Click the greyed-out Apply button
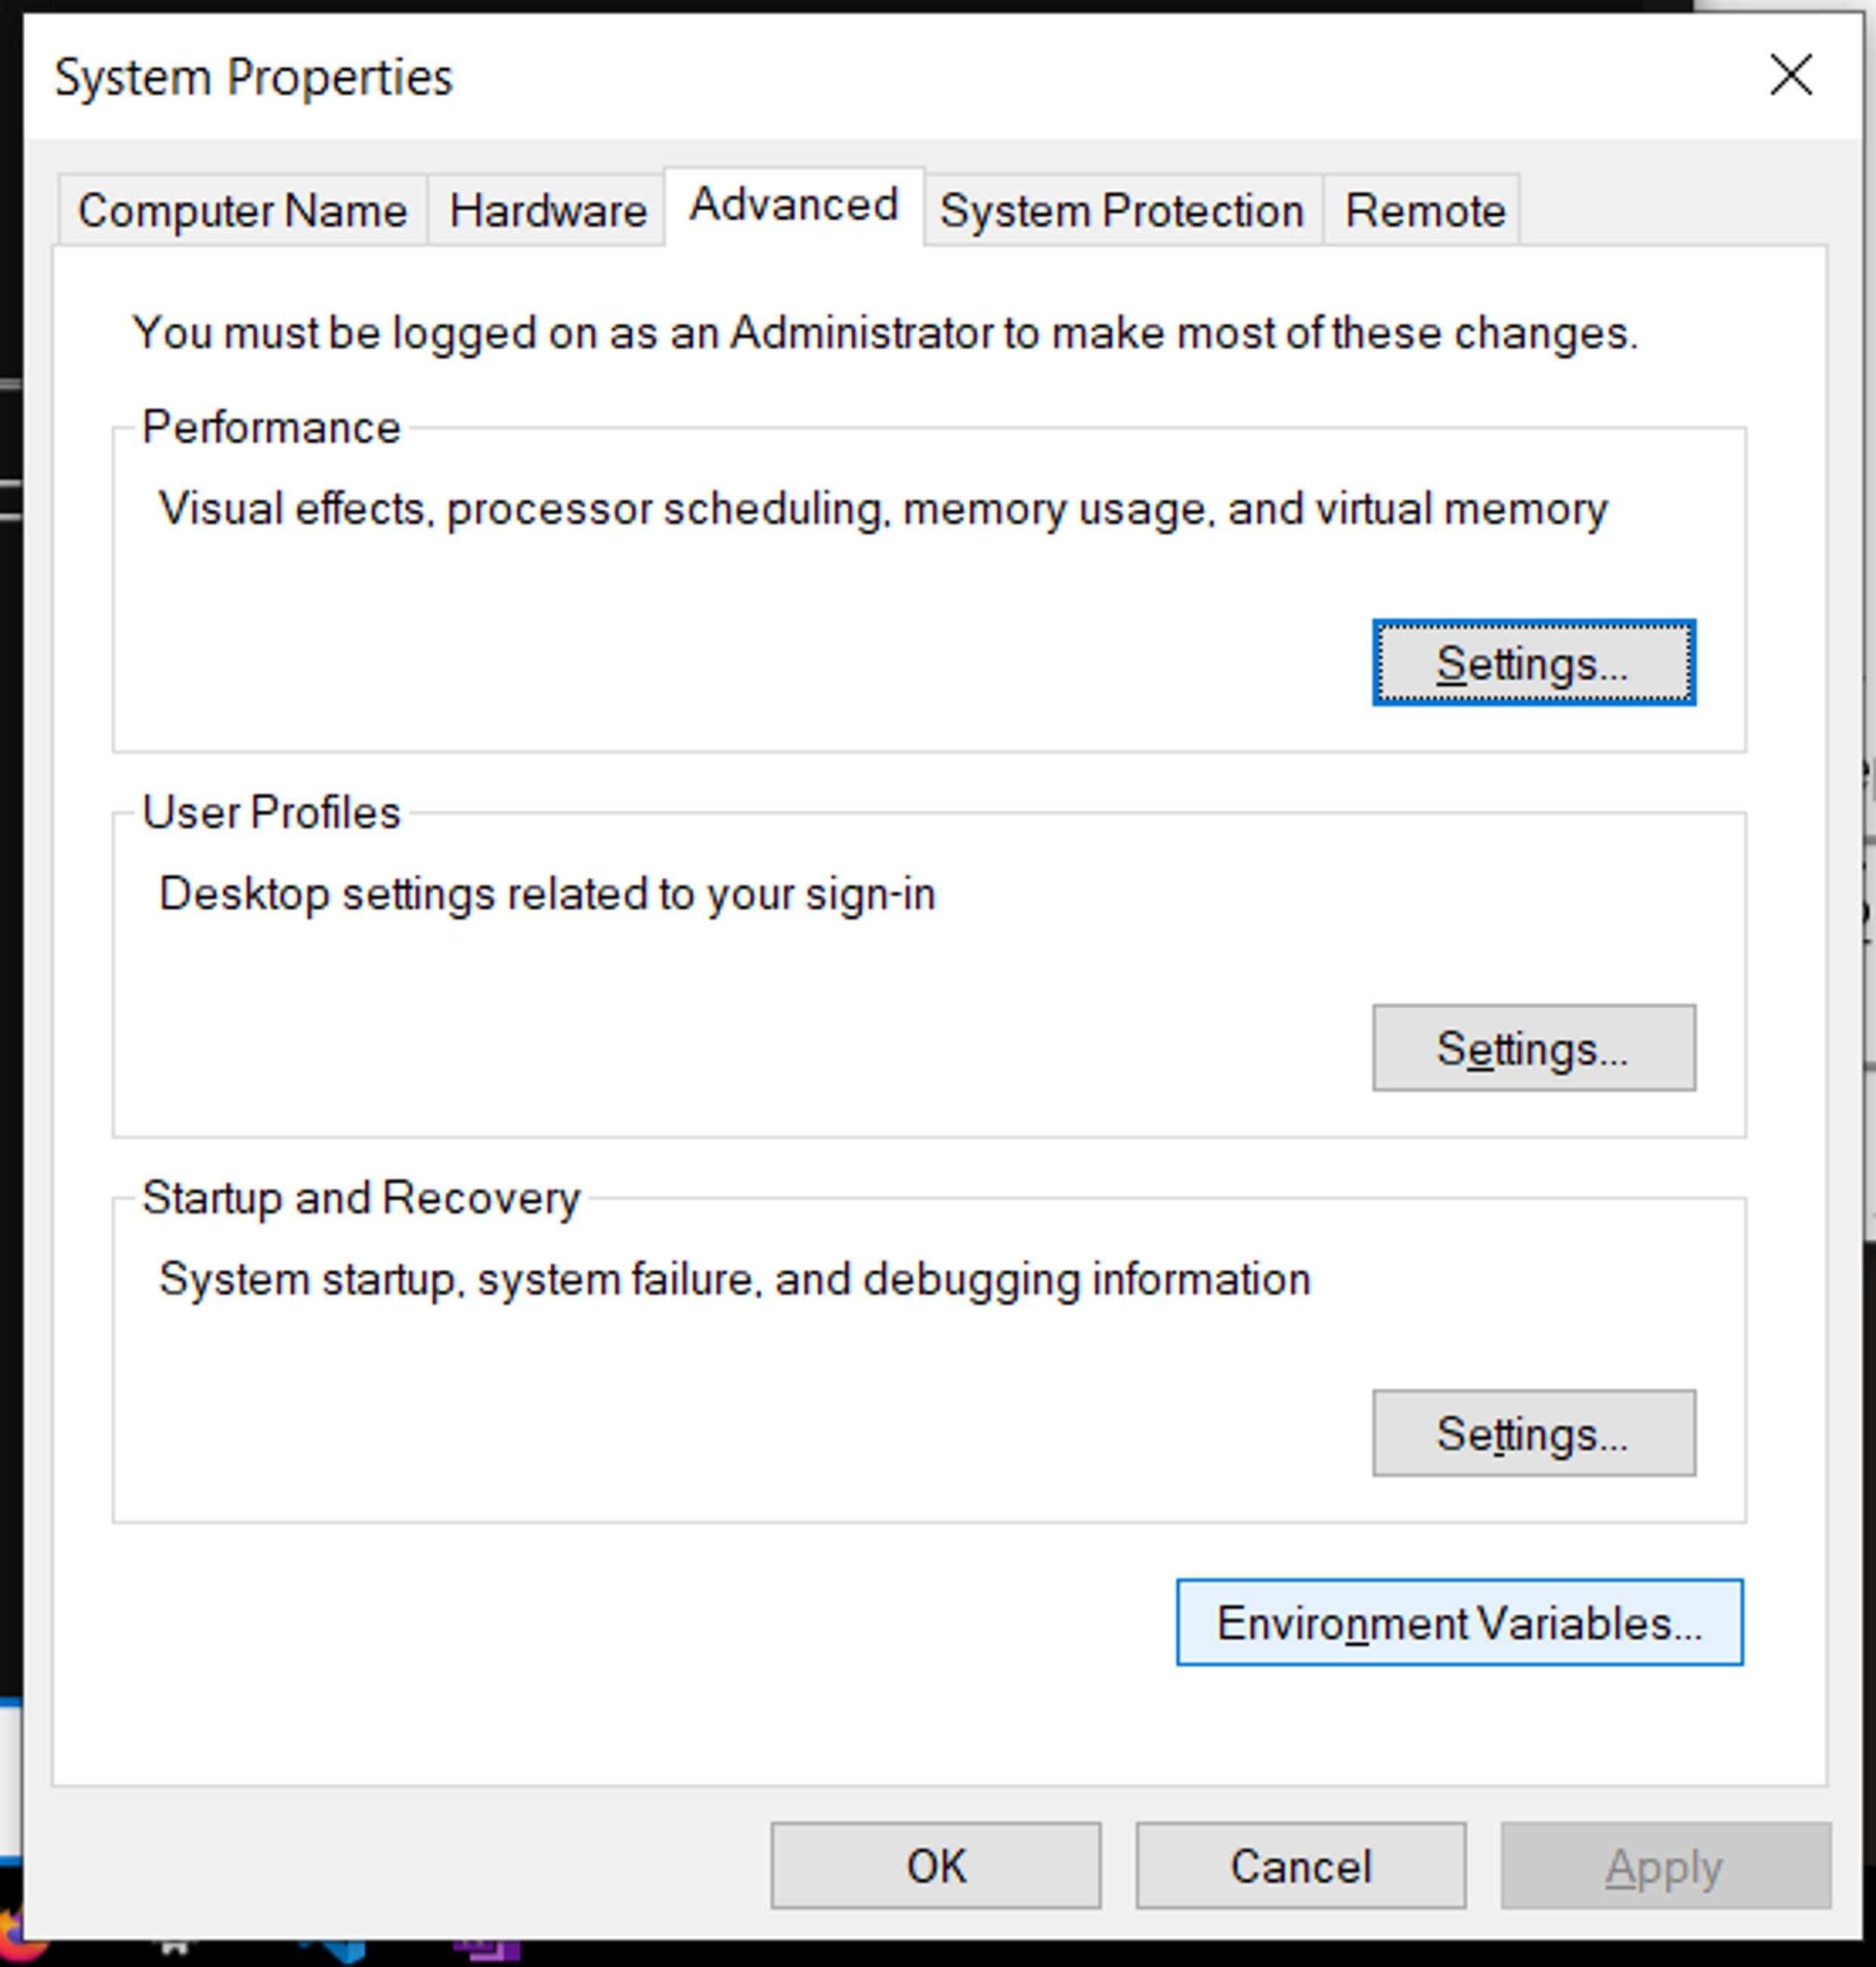The height and width of the screenshot is (1967, 1876). (x=1664, y=1866)
